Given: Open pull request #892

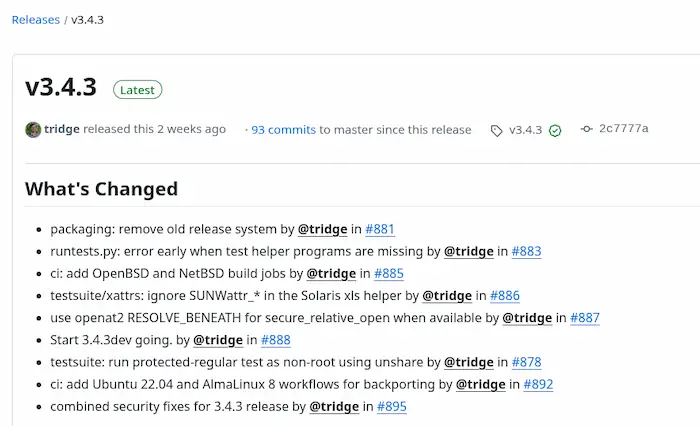Looking at the screenshot, I should click(x=538, y=384).
